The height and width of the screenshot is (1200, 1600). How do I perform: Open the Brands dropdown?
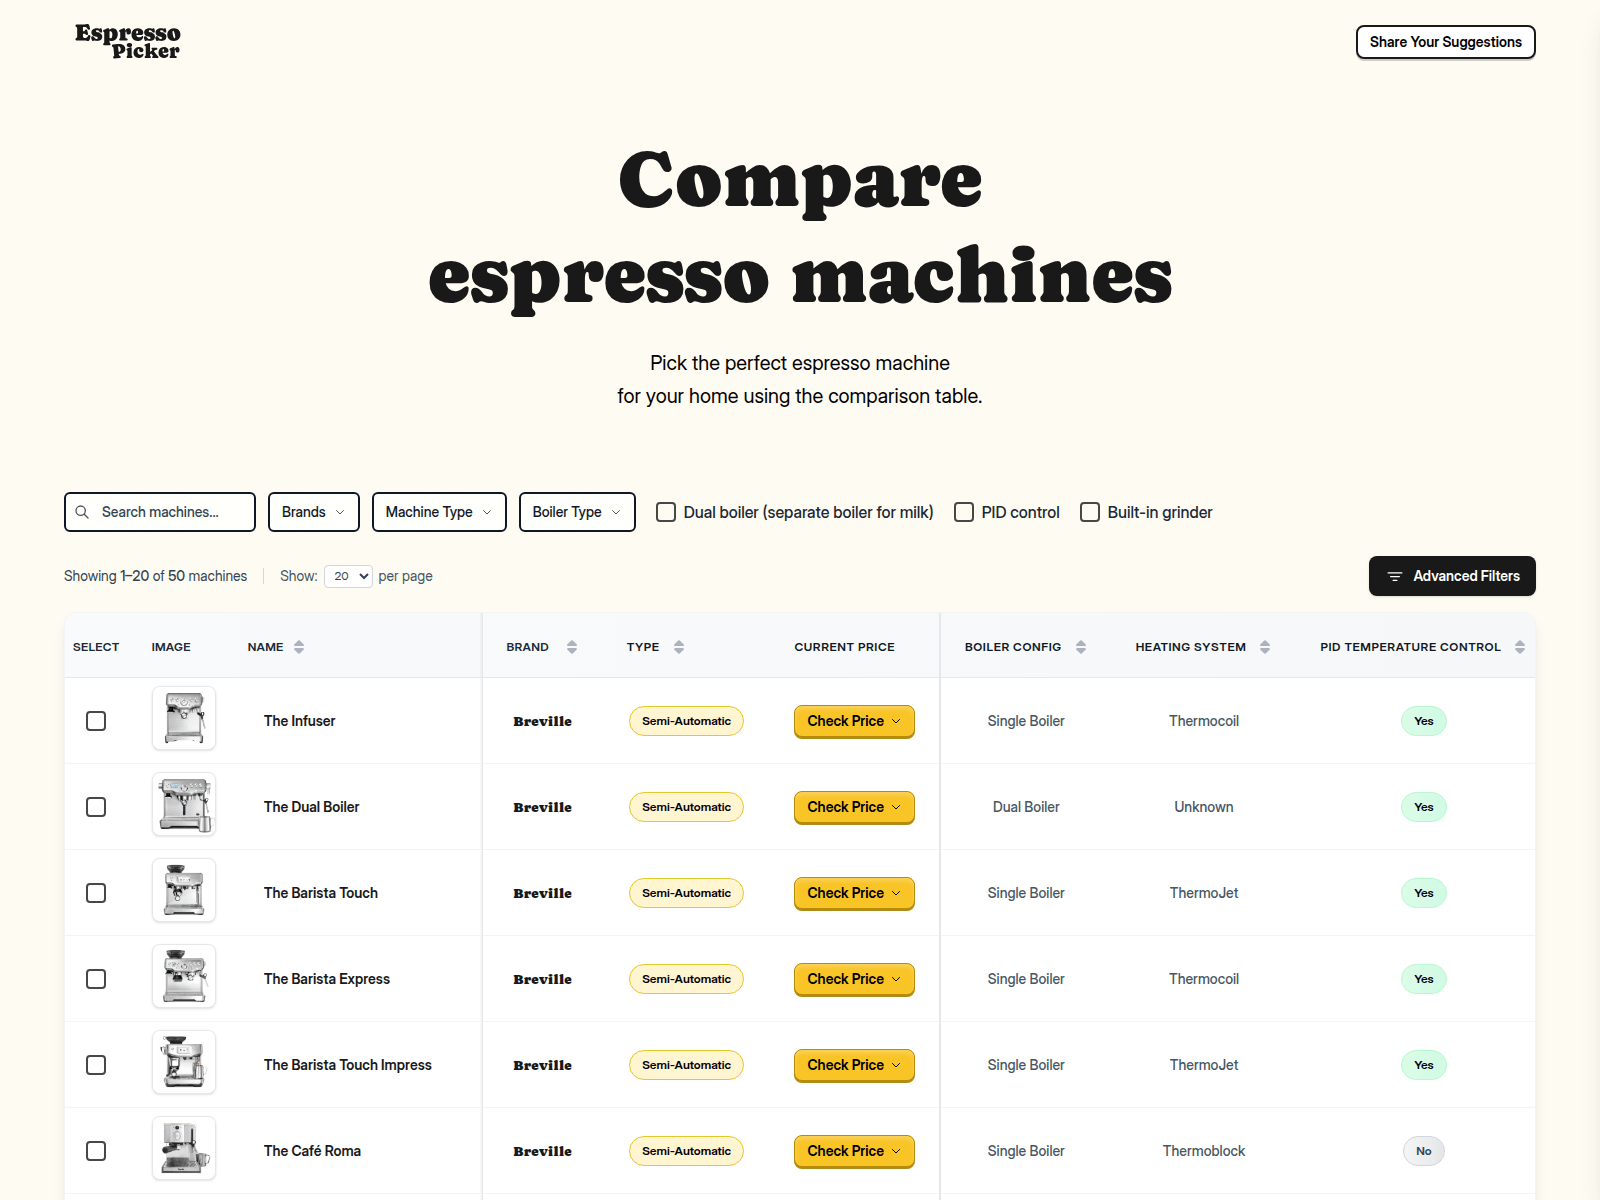coord(314,512)
